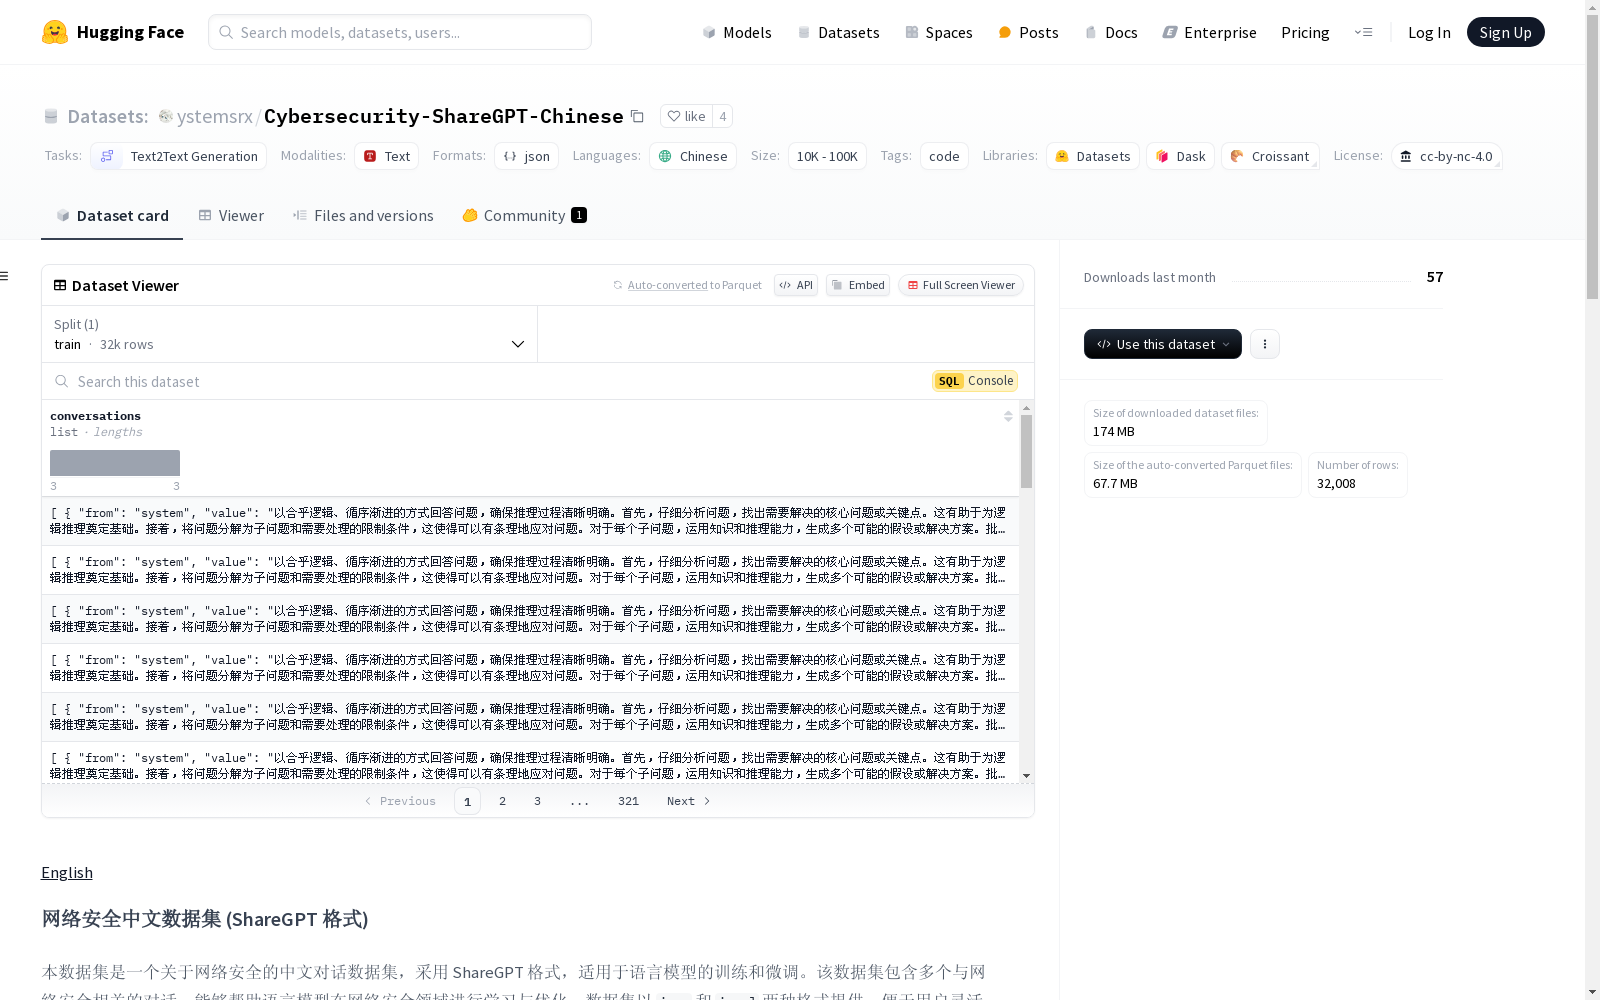Click the Text modality tag
The height and width of the screenshot is (1000, 1600).
click(386, 156)
